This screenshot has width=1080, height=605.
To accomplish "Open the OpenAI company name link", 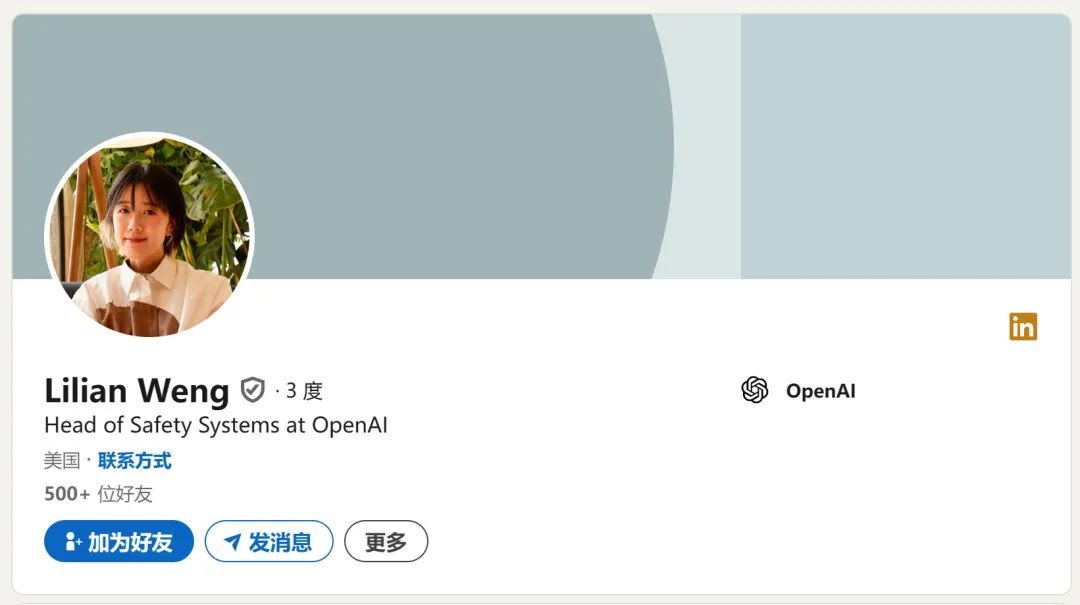I will point(820,391).
